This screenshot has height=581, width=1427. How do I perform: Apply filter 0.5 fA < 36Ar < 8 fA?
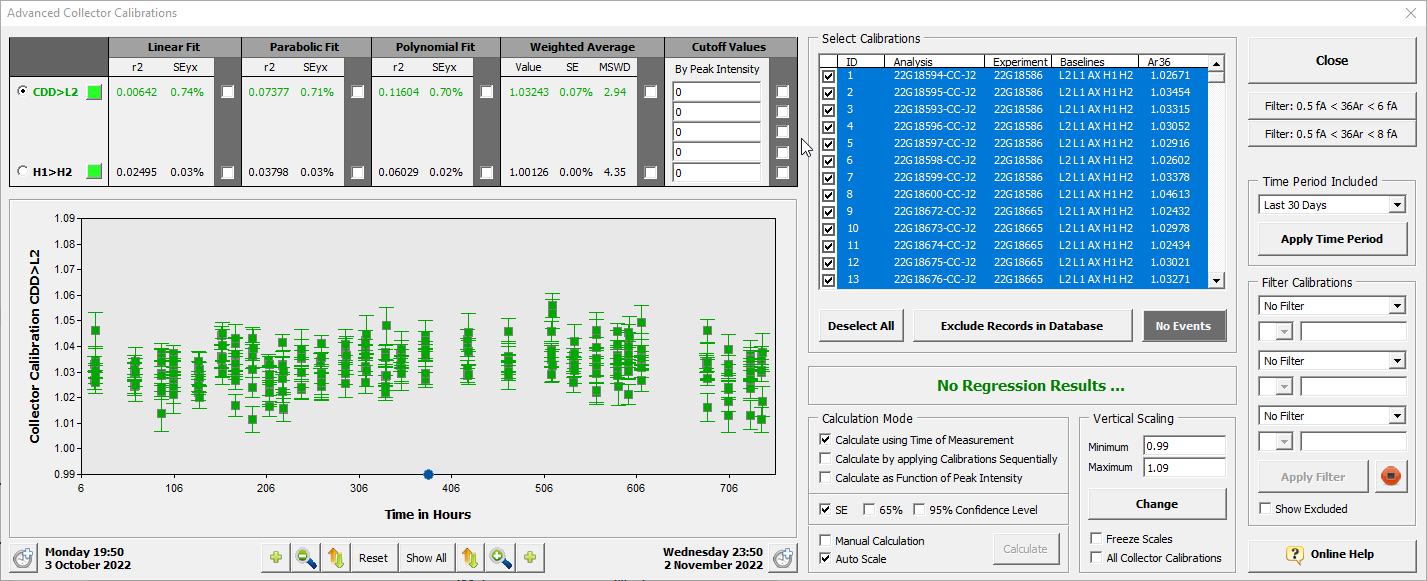(1331, 133)
